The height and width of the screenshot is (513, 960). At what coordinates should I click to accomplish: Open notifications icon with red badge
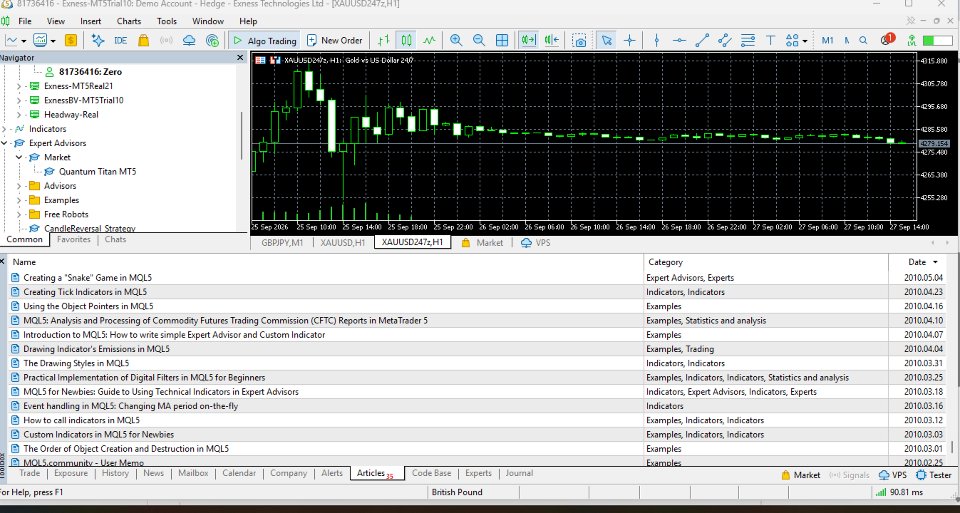click(x=887, y=40)
